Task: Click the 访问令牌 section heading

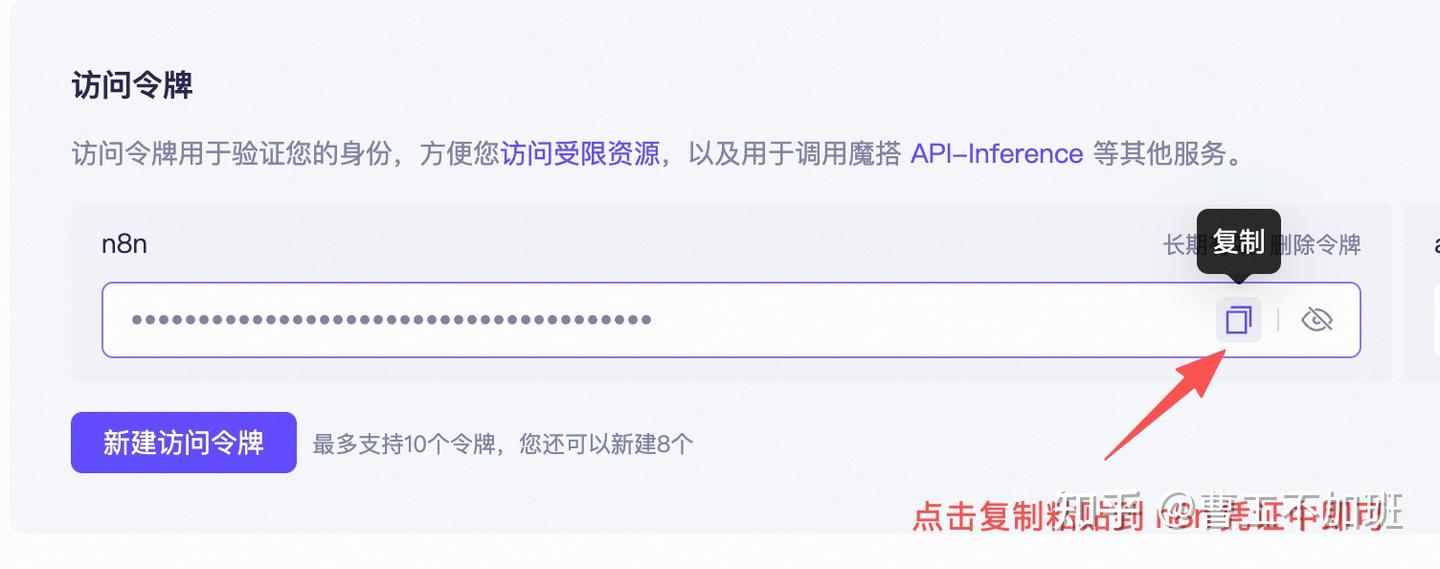Action: click(132, 86)
